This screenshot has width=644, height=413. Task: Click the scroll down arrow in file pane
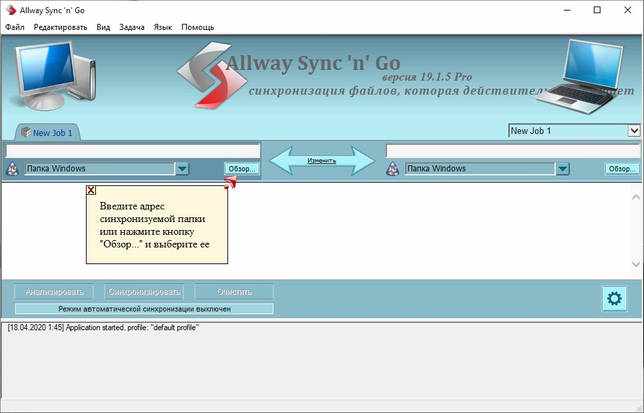[x=636, y=264]
